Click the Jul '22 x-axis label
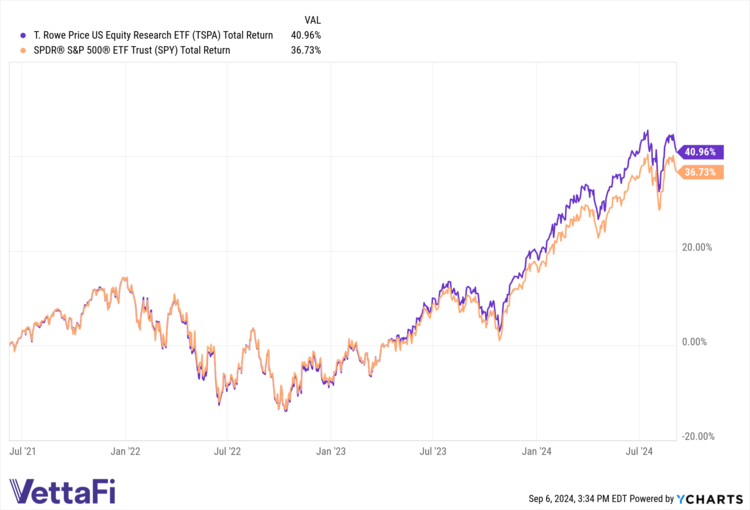This screenshot has height=510, width=750. pyautogui.click(x=227, y=452)
